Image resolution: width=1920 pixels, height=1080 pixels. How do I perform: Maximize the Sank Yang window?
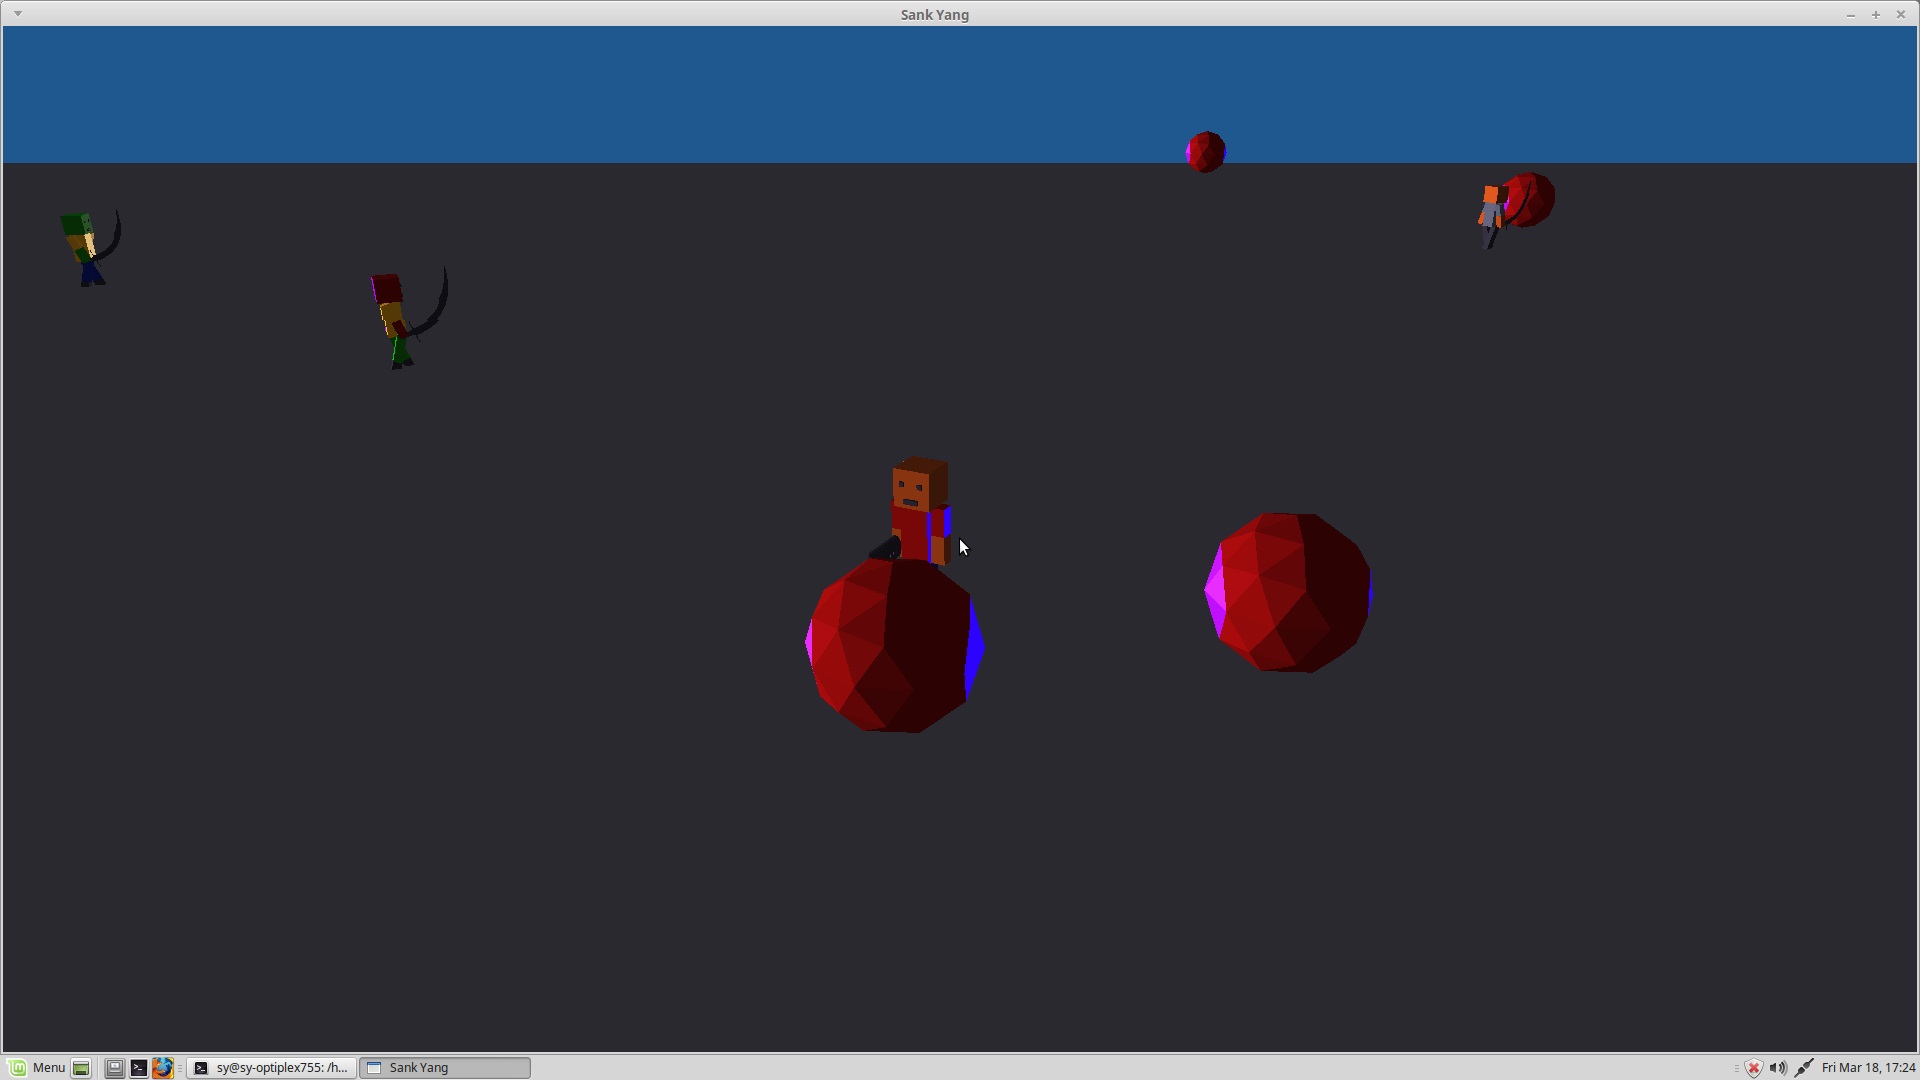tap(1876, 15)
